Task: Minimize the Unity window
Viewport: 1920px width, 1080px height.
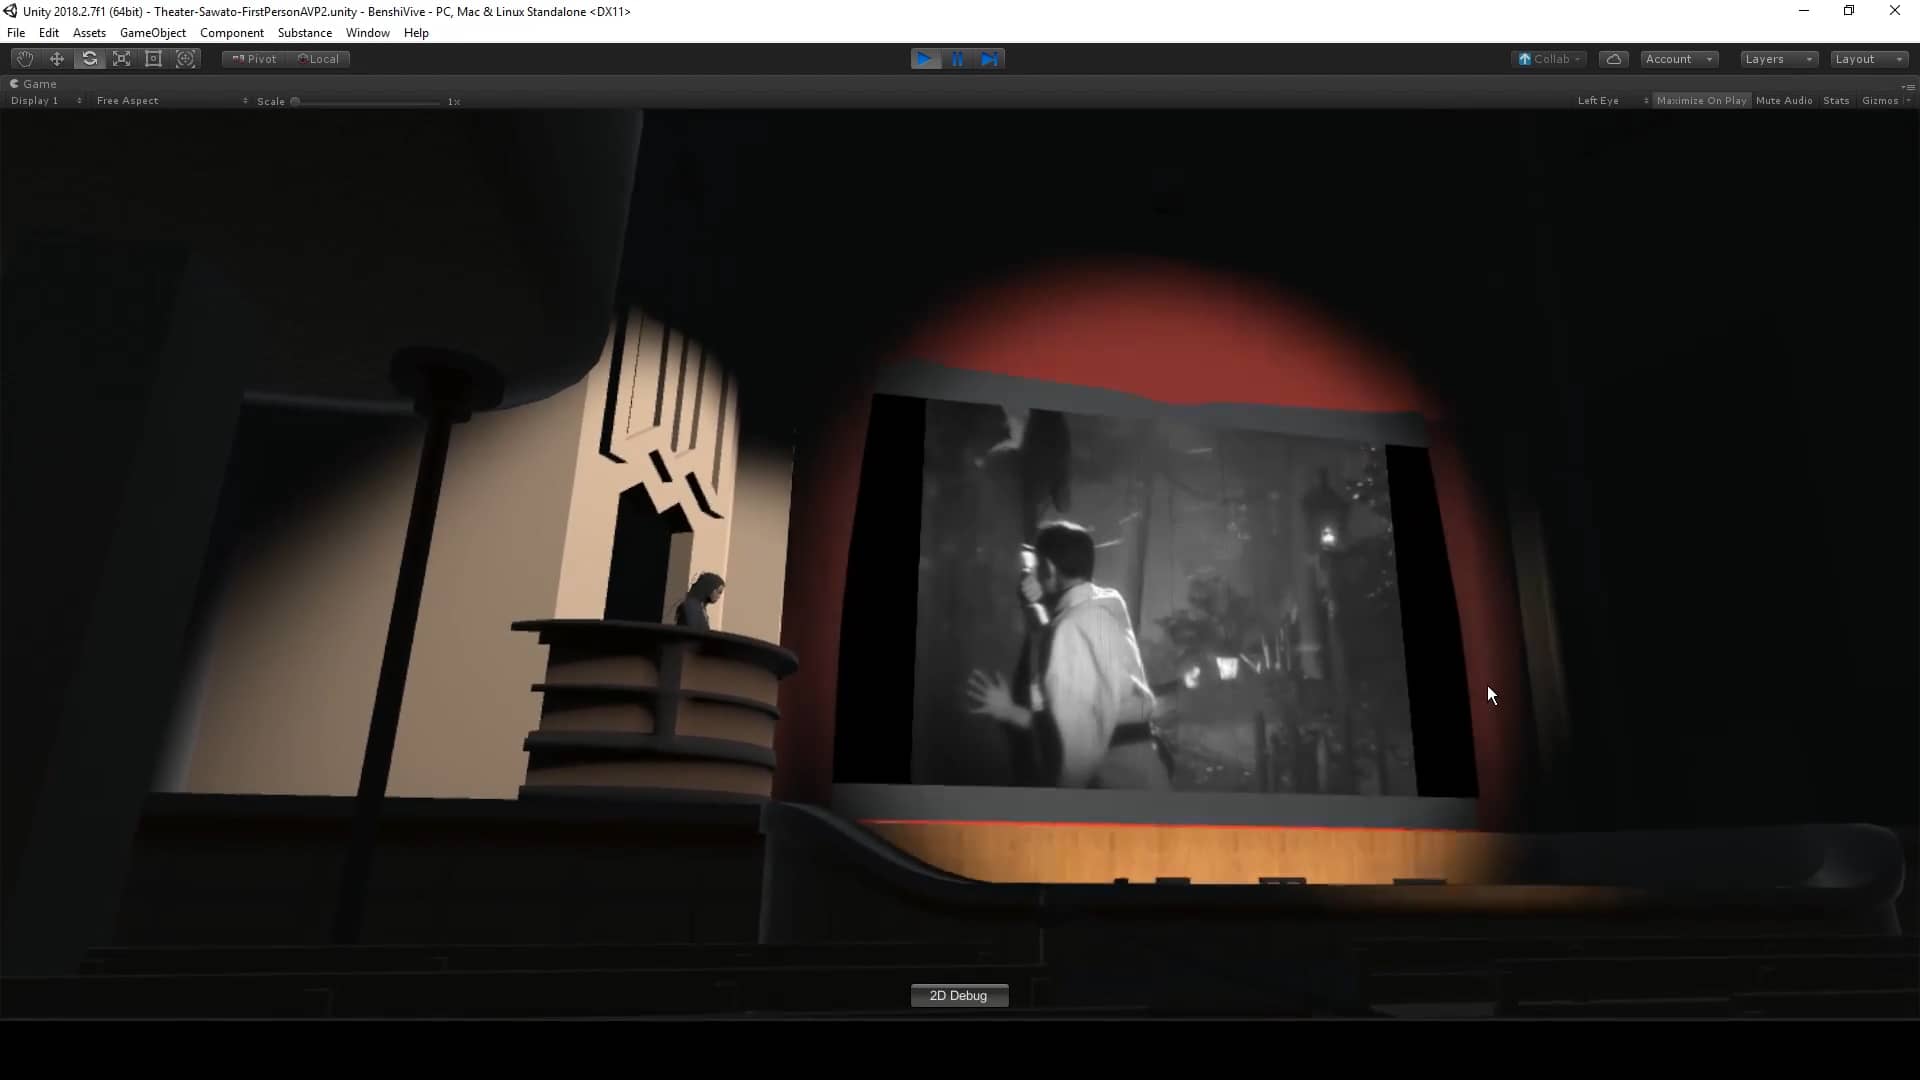Action: coord(1804,11)
